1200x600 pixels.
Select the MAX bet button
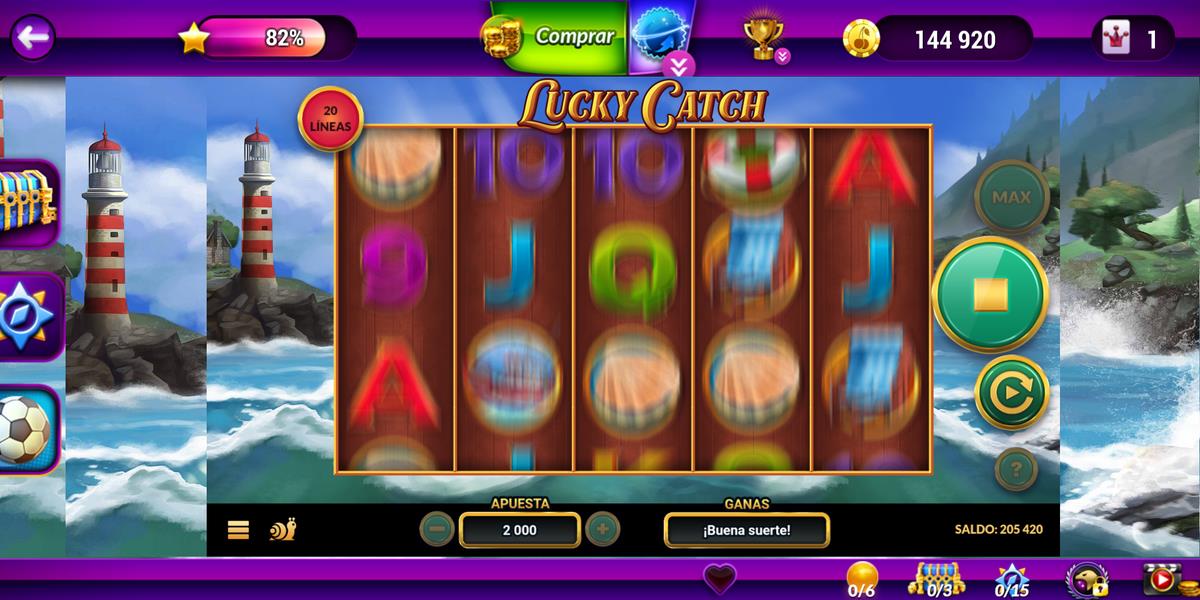click(1011, 197)
